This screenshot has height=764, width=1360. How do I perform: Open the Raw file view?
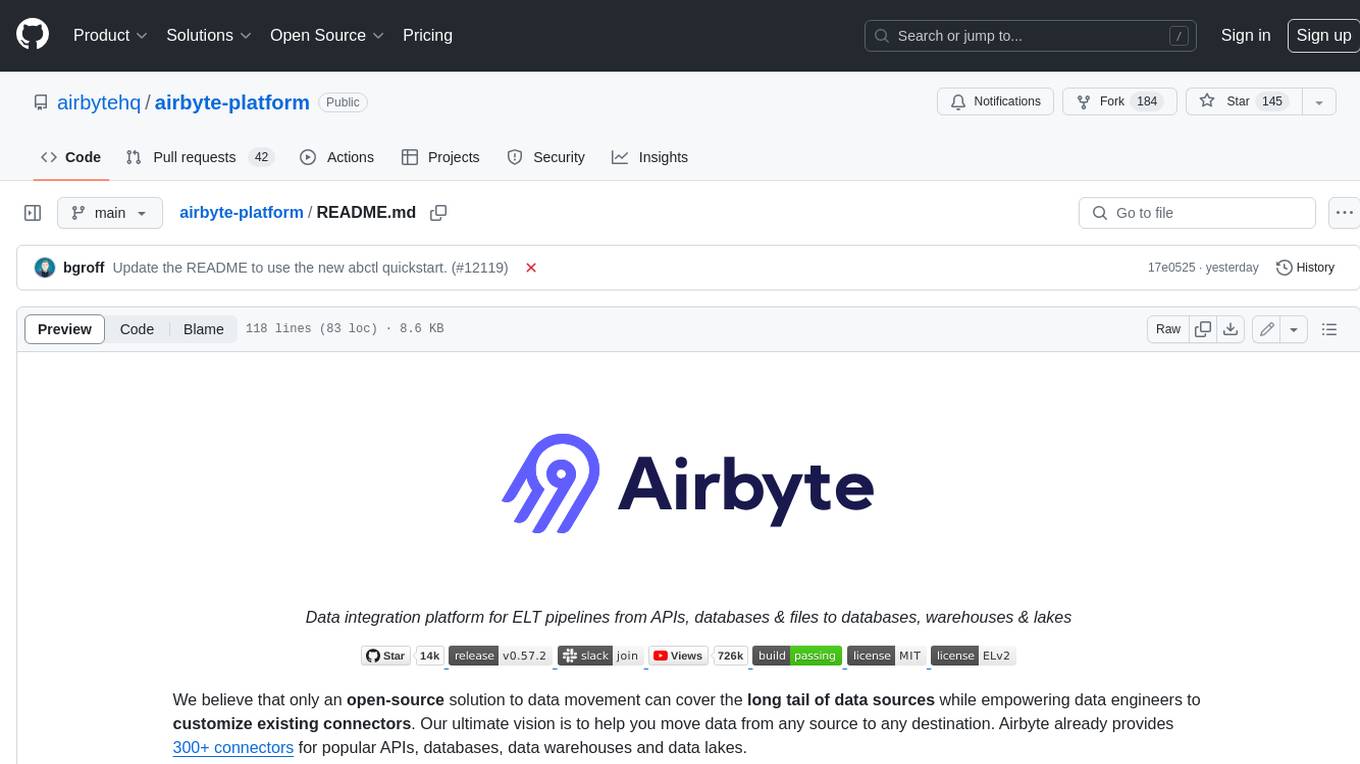(x=1168, y=329)
